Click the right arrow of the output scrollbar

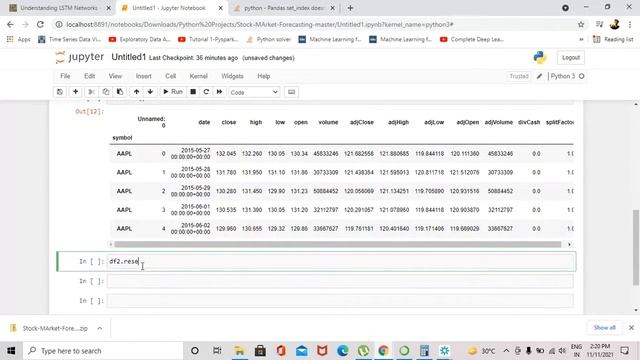[569, 244]
